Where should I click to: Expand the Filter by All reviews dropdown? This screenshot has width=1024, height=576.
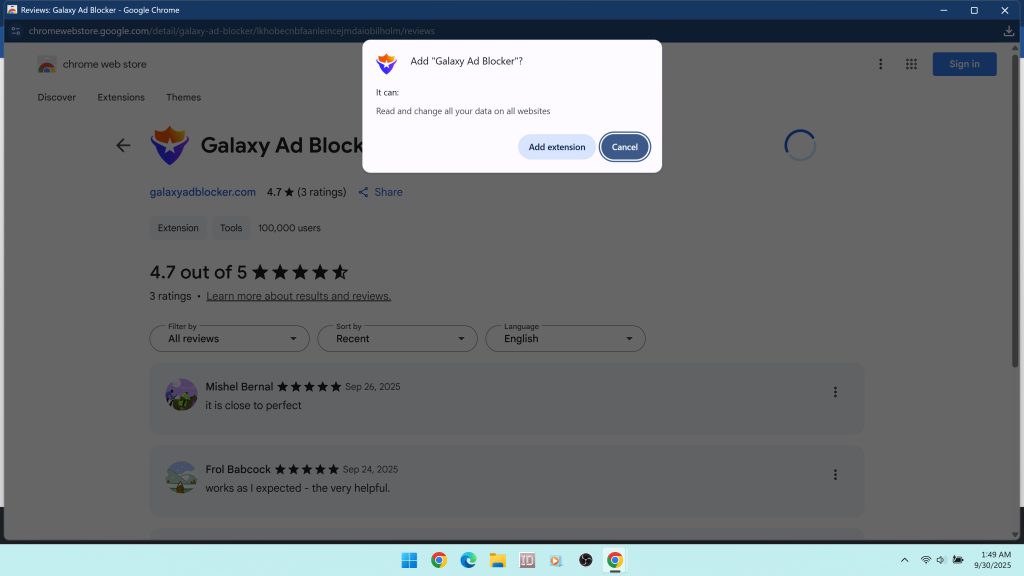[x=228, y=338]
